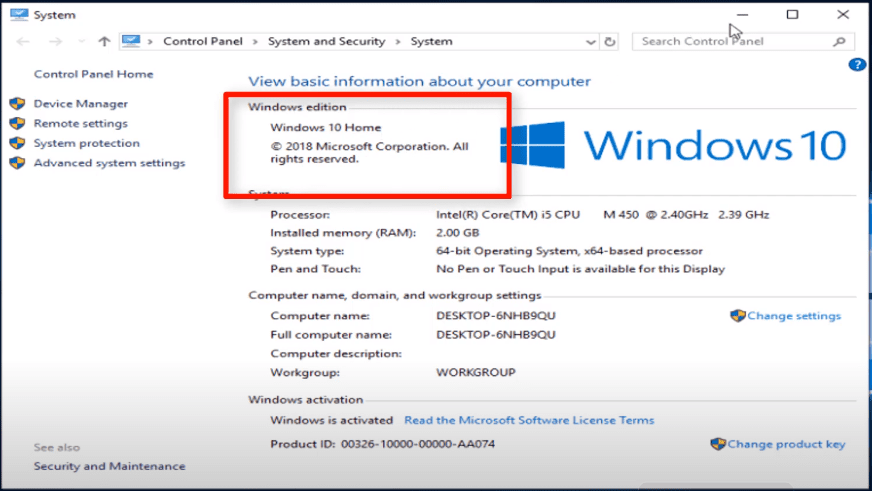Click the 2.00 GB RAM value
Viewport: 872px width, 491px height.
(458, 233)
